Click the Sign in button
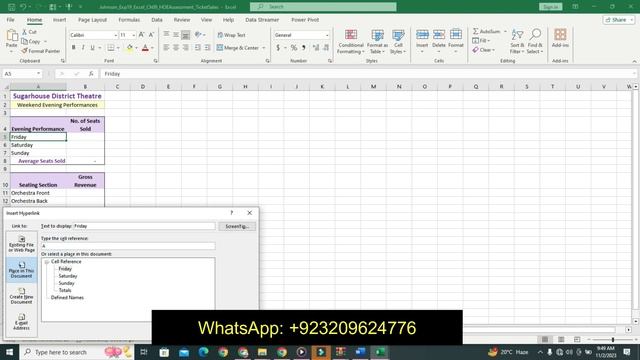The height and width of the screenshot is (360, 640). pyautogui.click(x=551, y=7)
